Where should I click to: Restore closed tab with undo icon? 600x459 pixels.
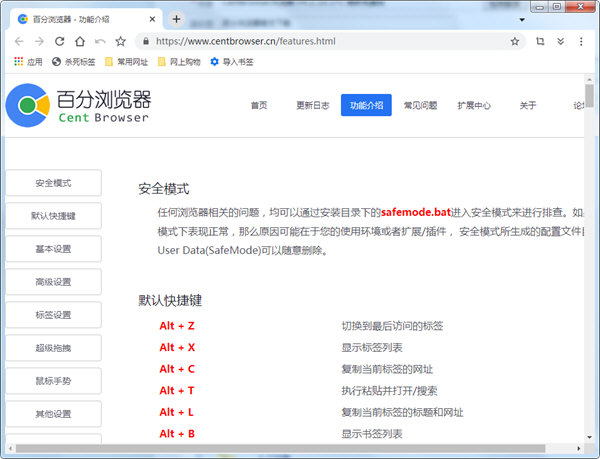coord(100,41)
